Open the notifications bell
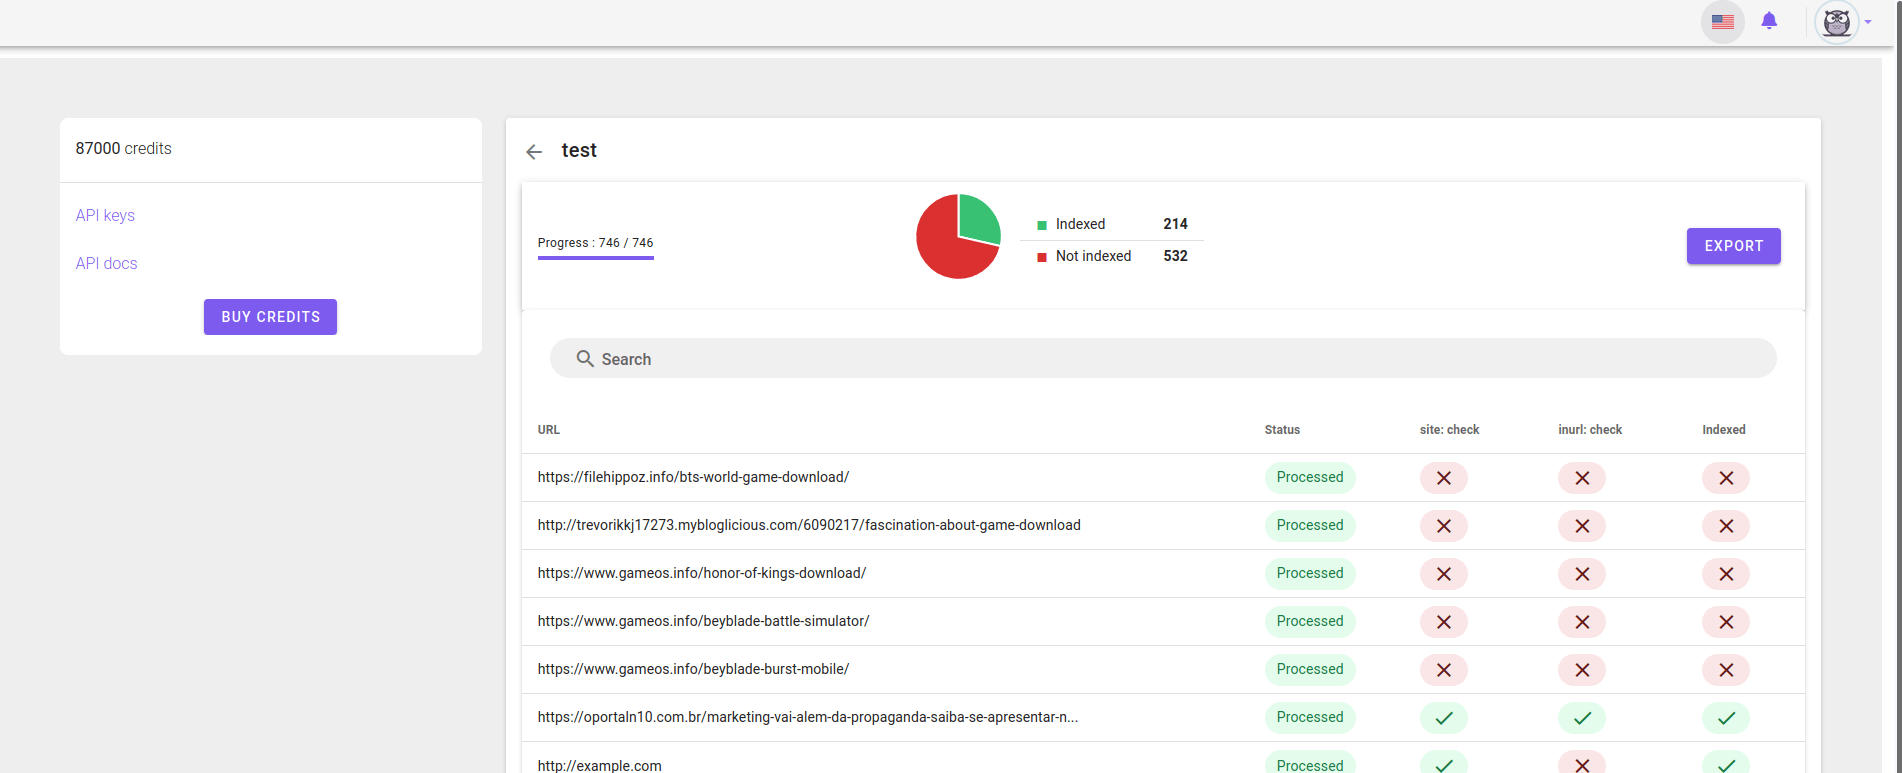 1769,21
